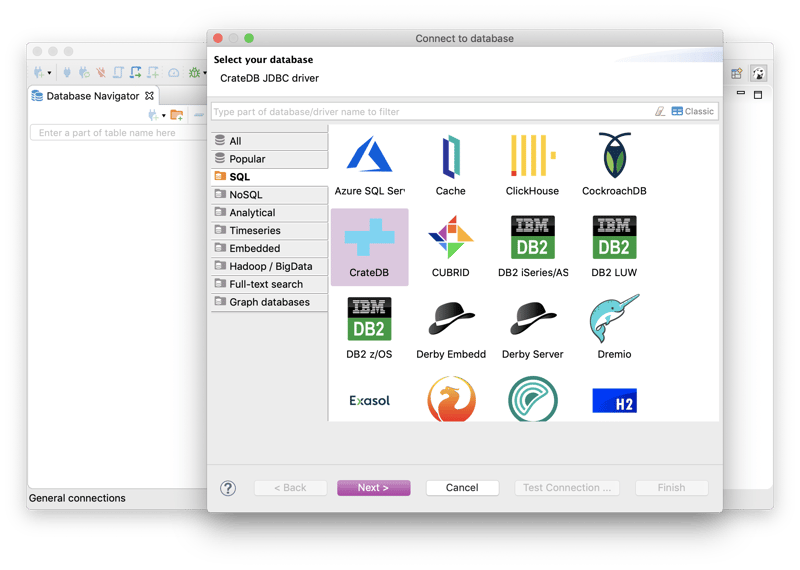Click the Reconnect plug icon in toolbar
This screenshot has height=570, width=800.
coord(84,72)
